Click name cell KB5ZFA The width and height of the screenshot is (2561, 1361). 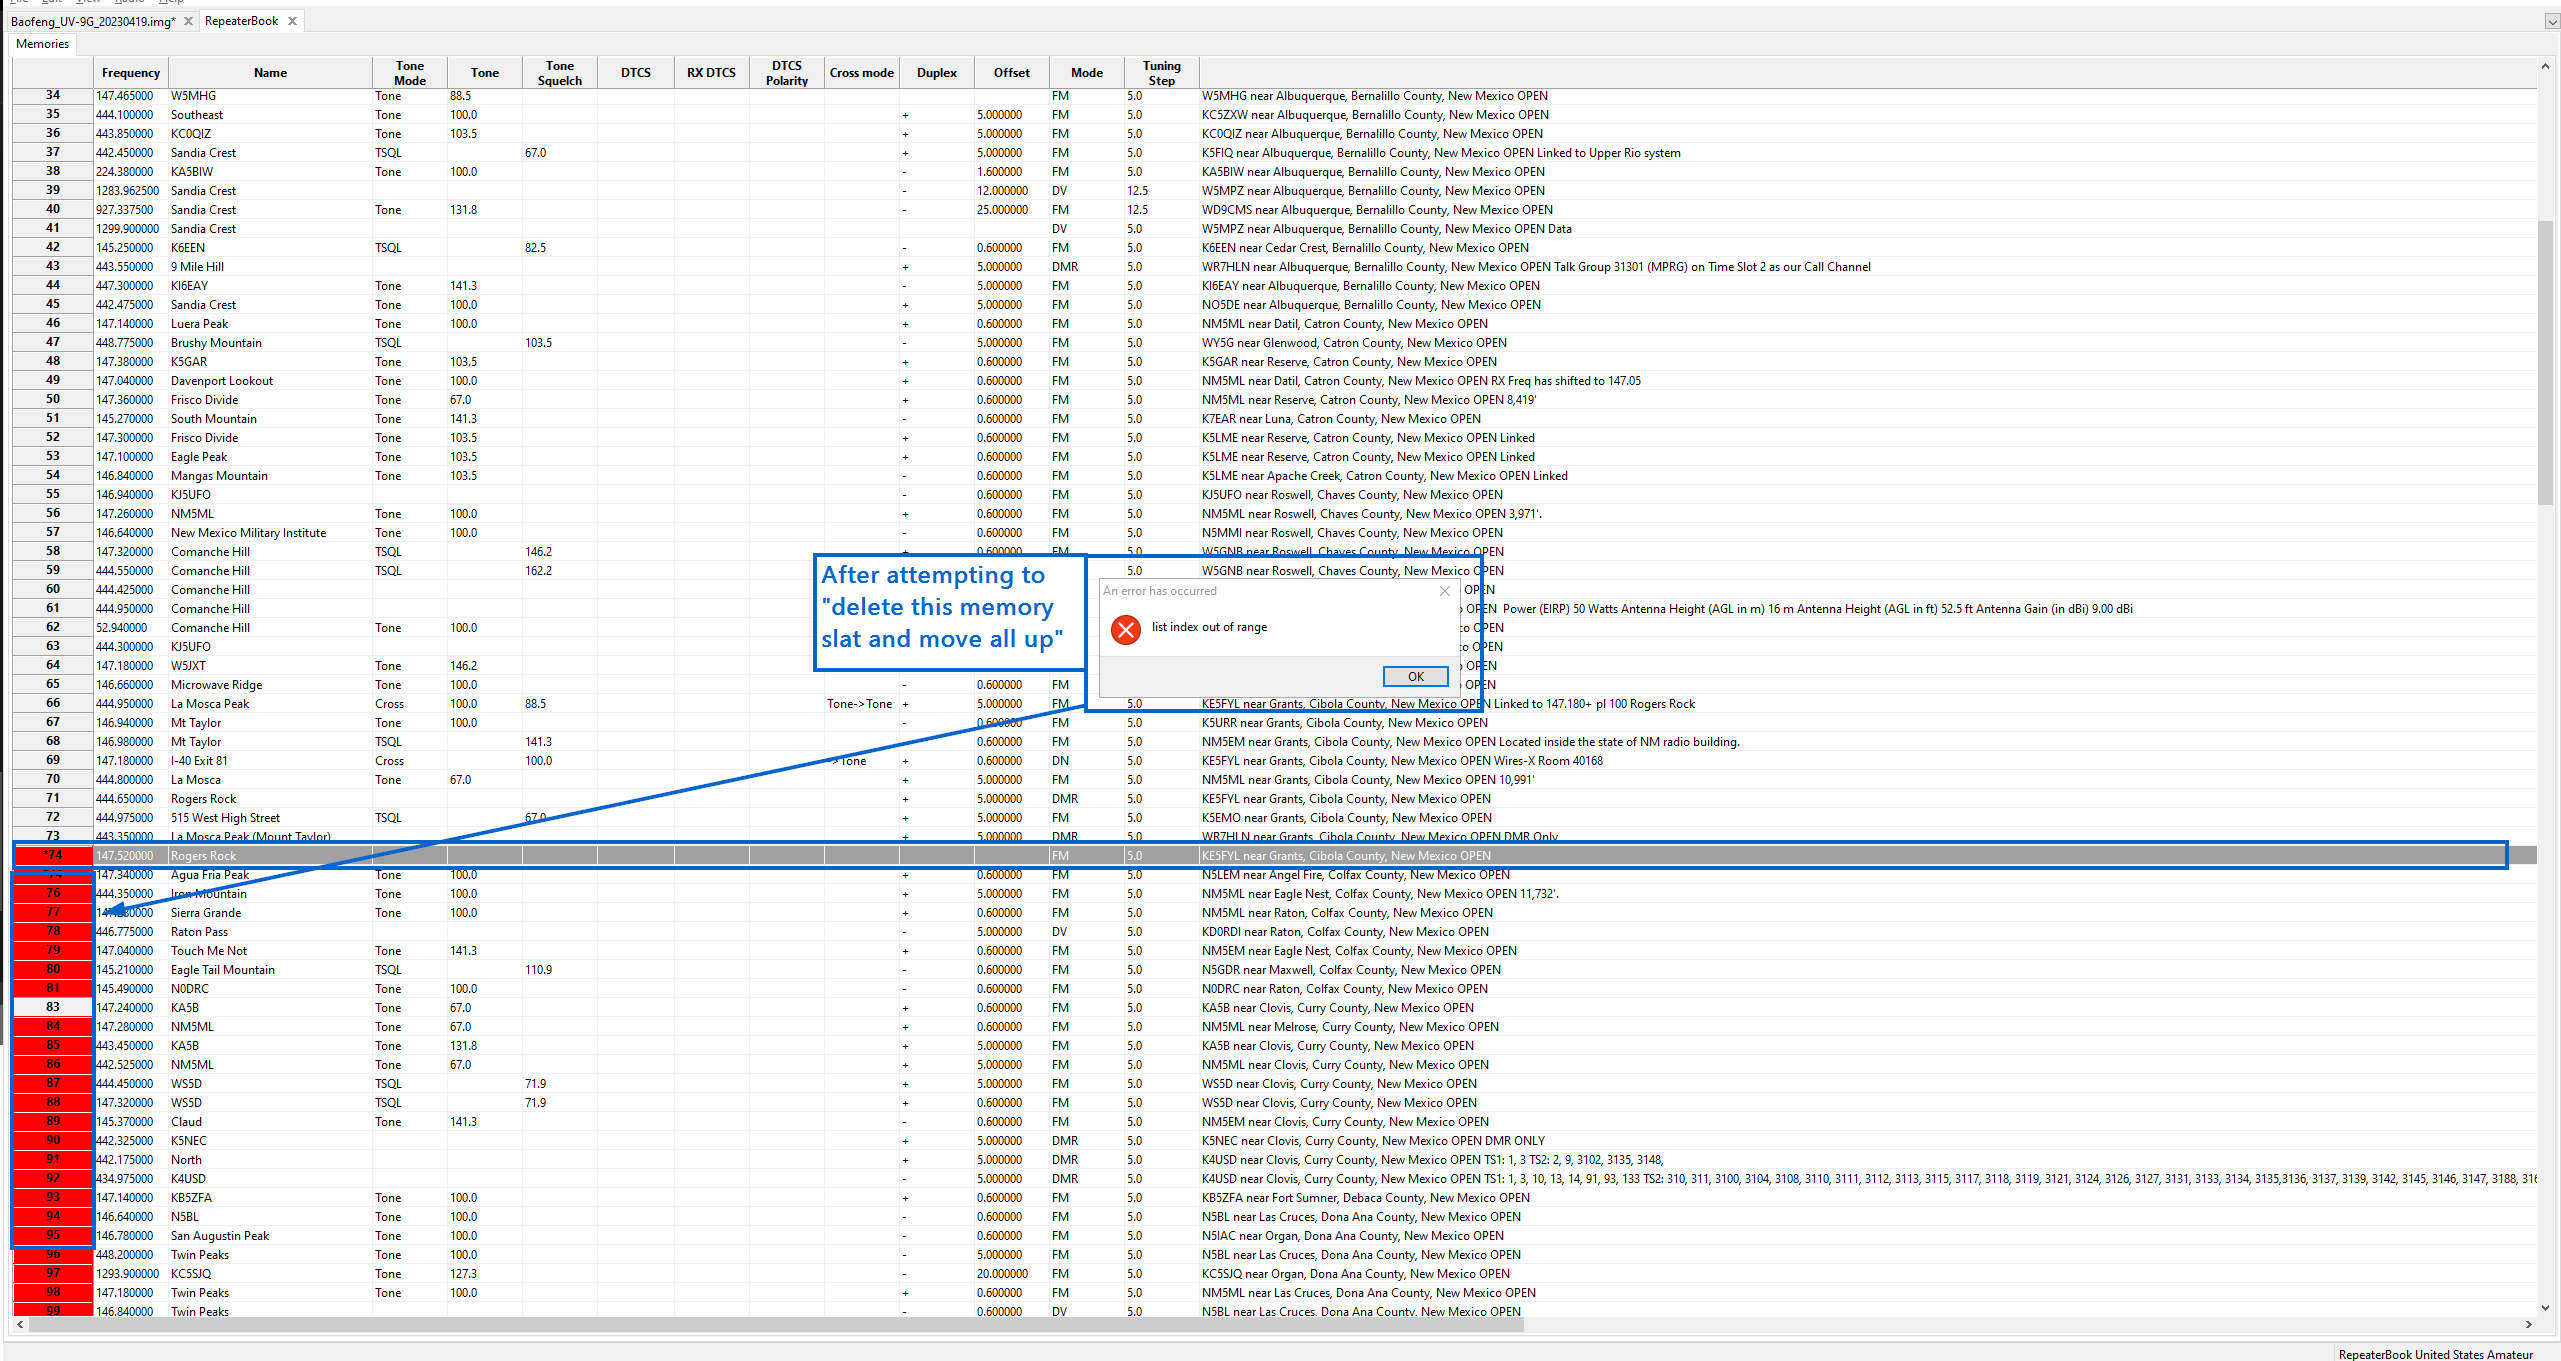coord(270,1198)
